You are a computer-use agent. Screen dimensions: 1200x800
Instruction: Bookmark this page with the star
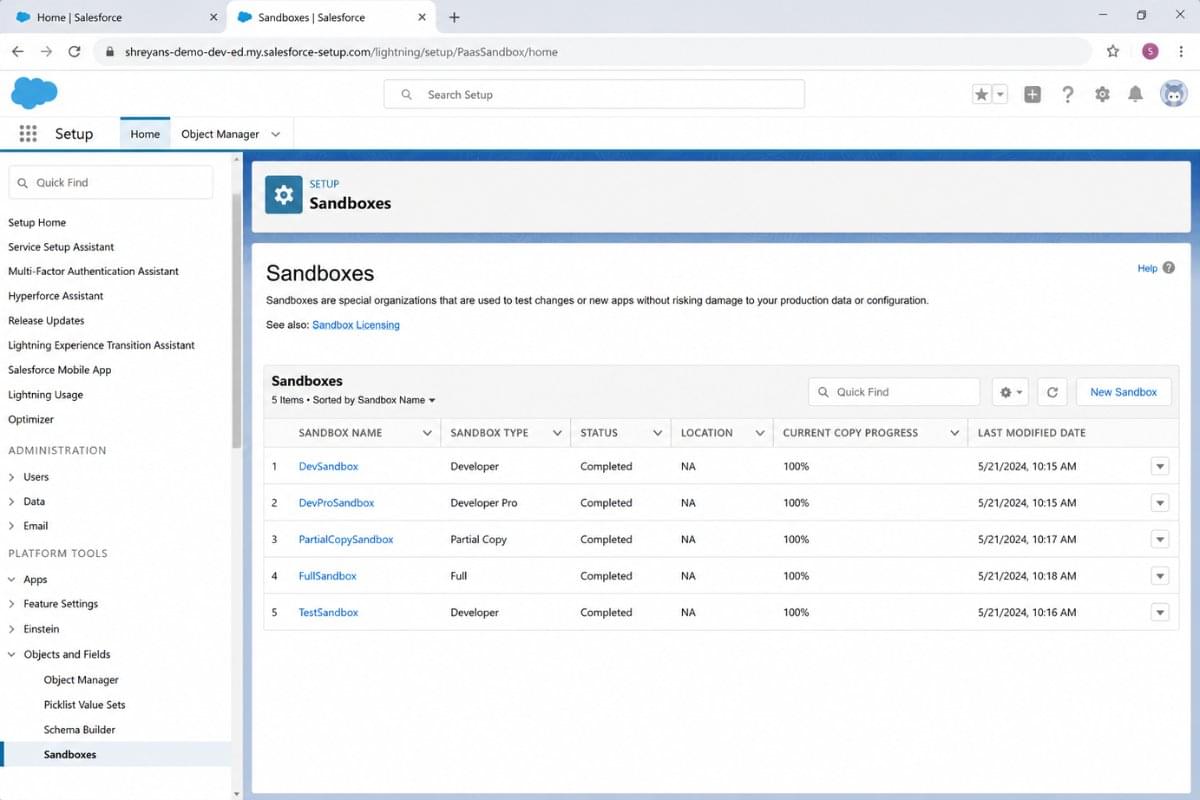click(x=1113, y=51)
